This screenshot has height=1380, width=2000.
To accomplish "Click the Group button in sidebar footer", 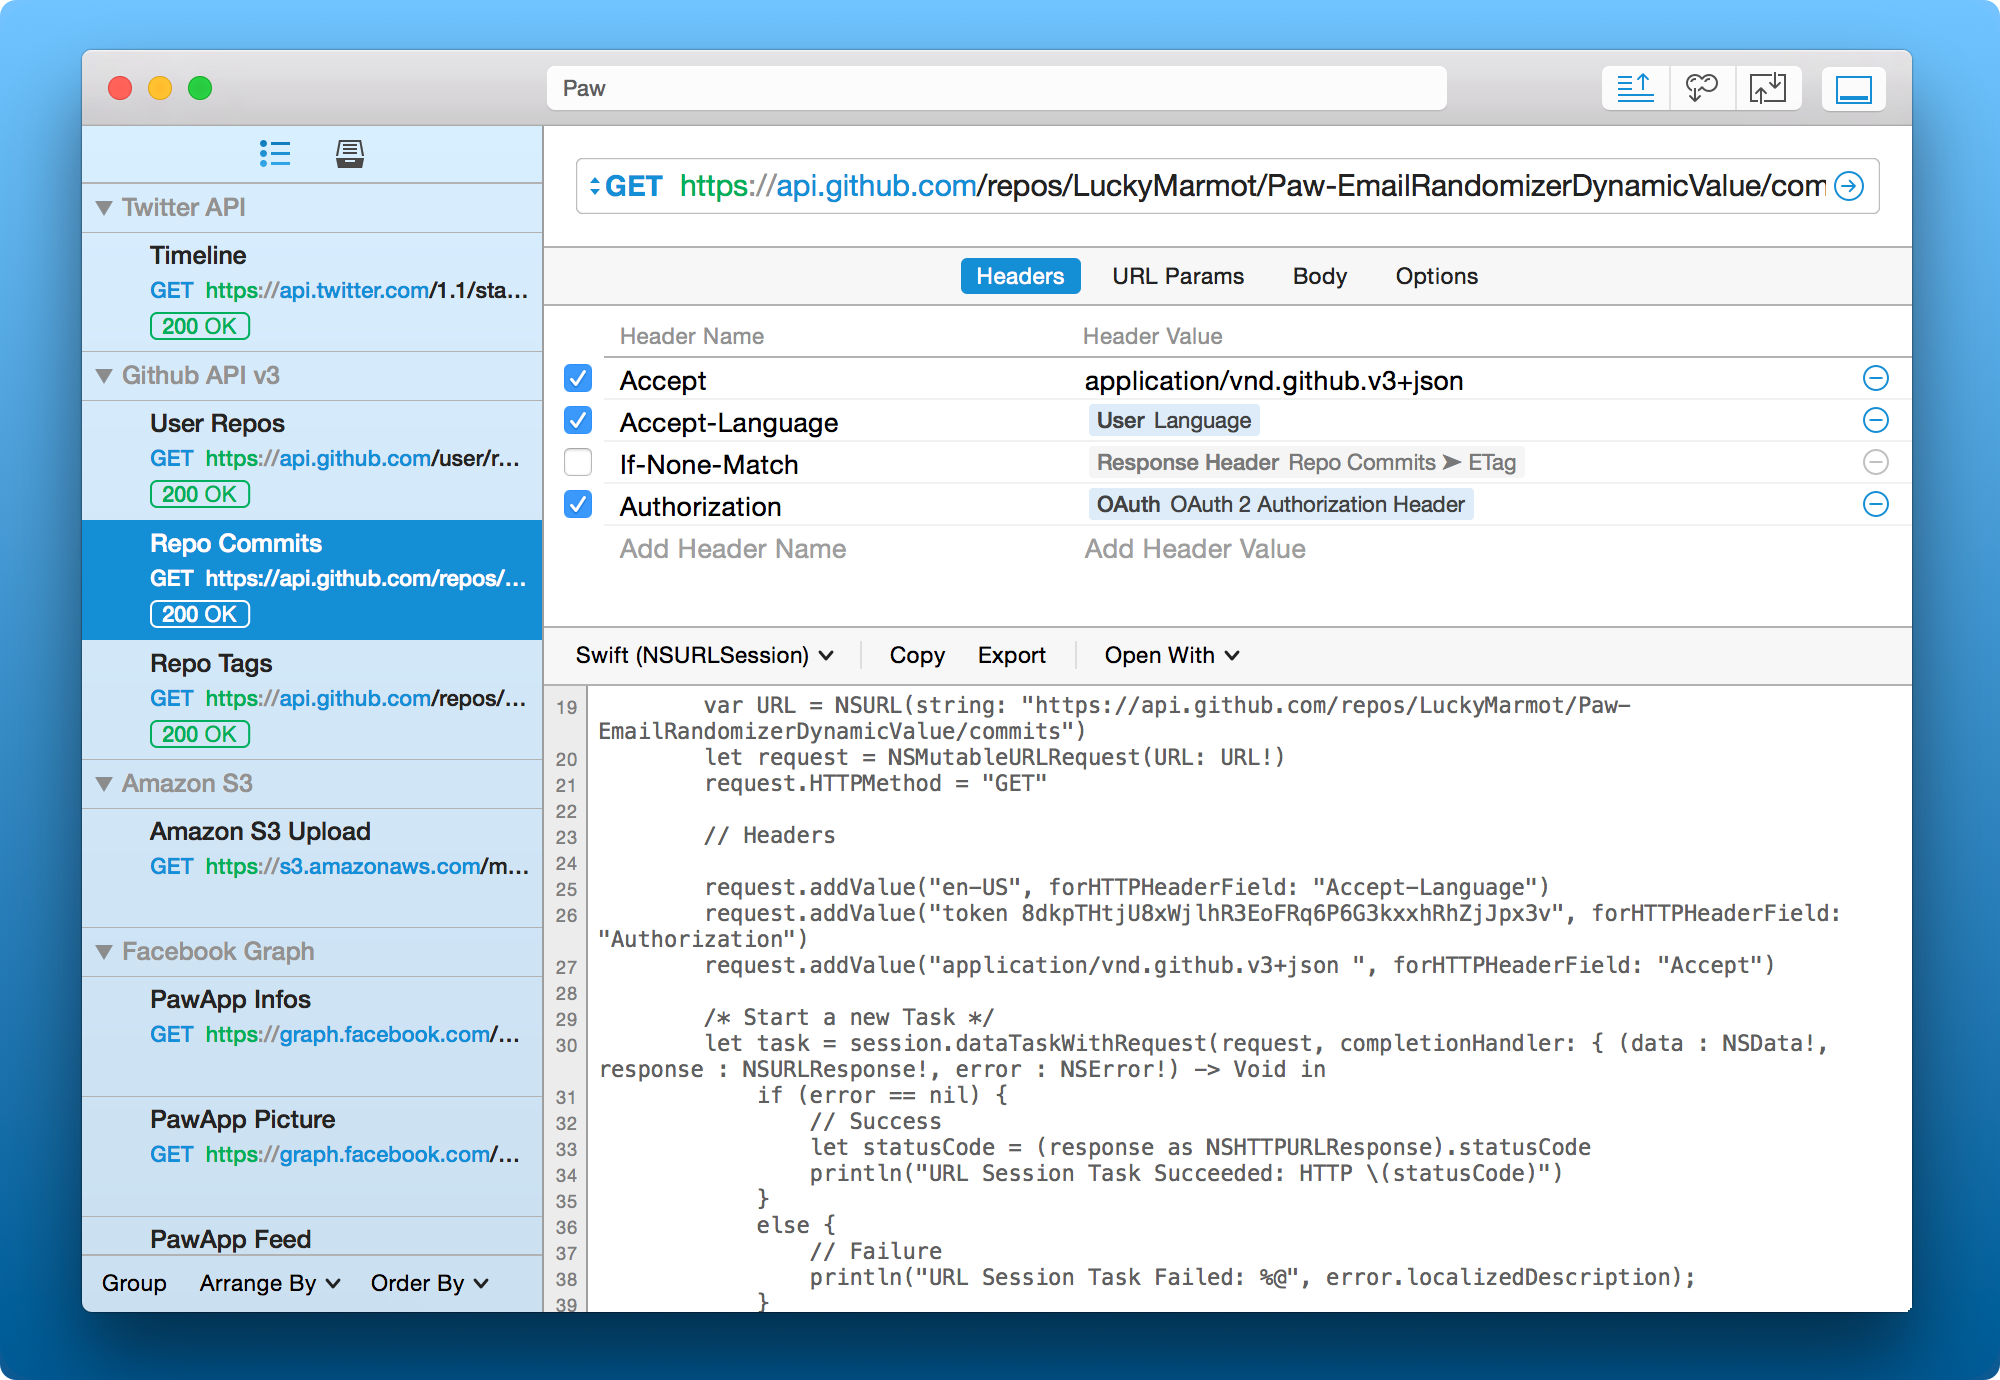I will [x=134, y=1283].
